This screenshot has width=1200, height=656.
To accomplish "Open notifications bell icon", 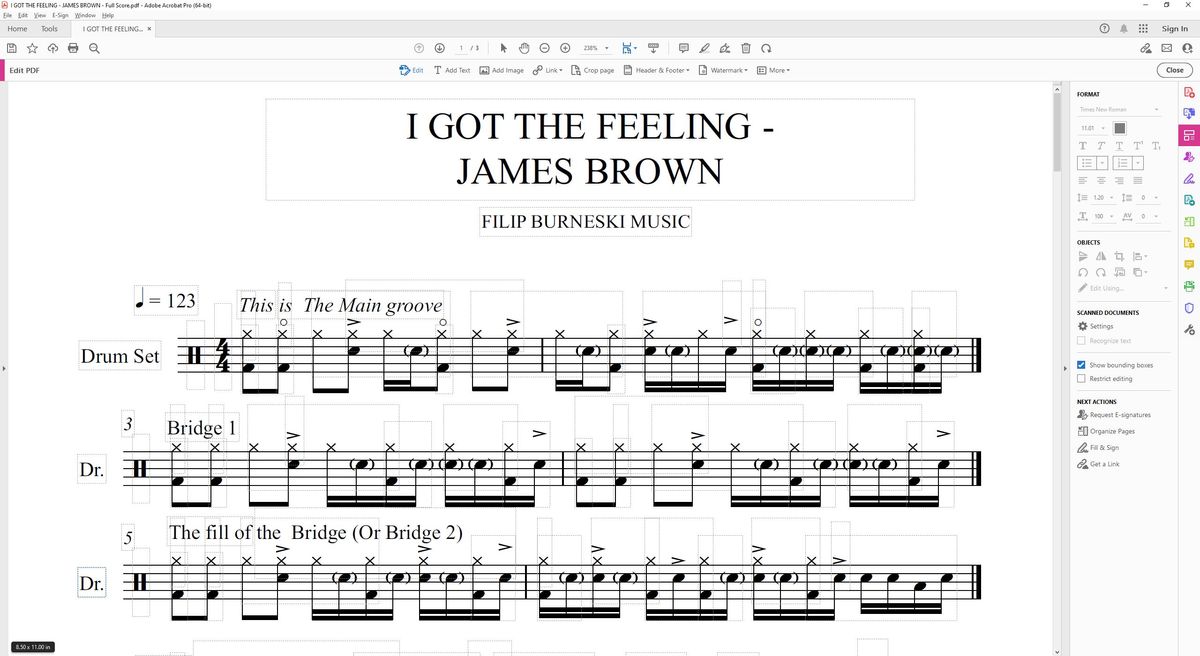I will [x=1124, y=29].
